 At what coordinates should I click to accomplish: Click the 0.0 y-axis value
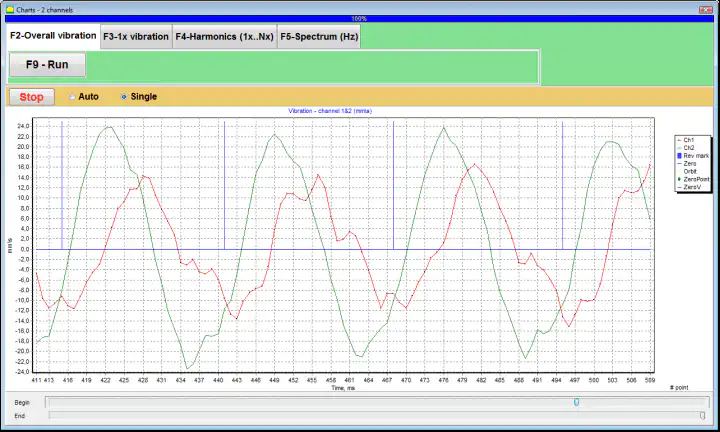25,249
